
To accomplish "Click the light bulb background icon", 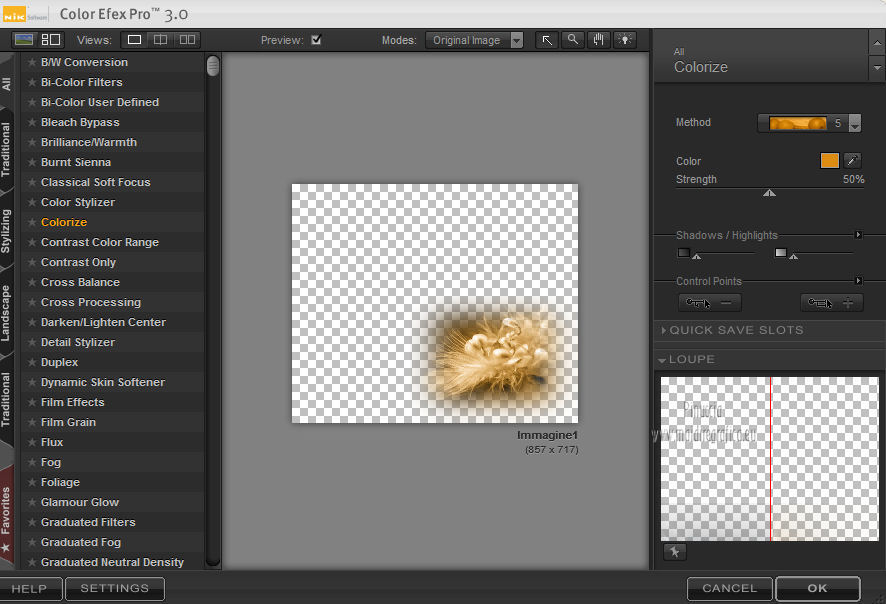I will tap(625, 40).
